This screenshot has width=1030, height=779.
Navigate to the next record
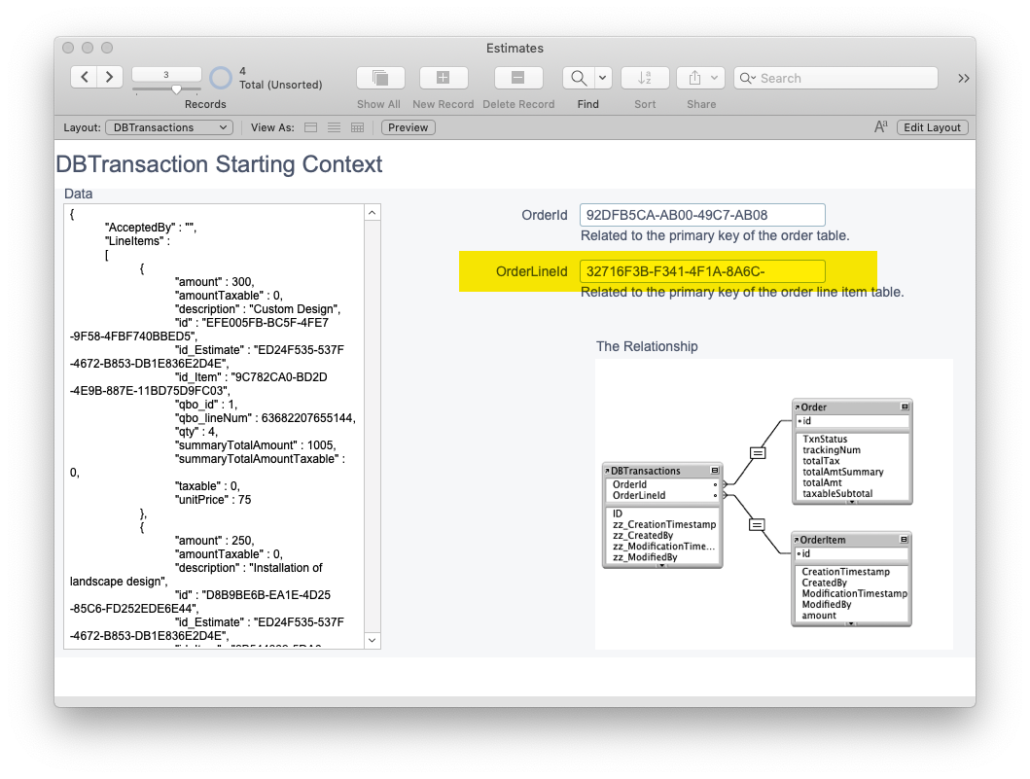(x=109, y=76)
